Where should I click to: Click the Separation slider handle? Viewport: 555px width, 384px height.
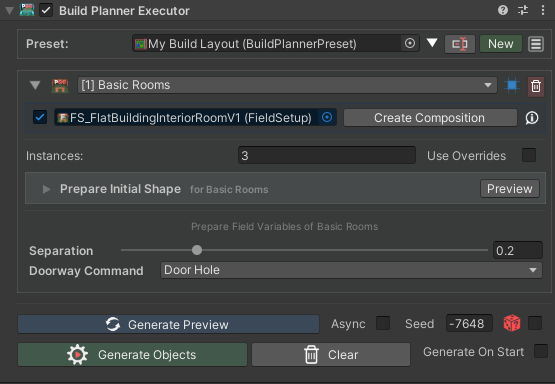pos(197,250)
